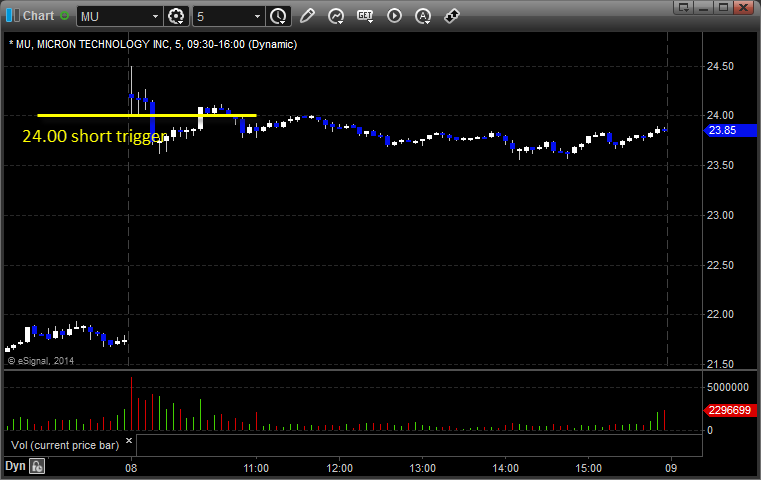This screenshot has height=480, width=761.
Task: Open the studies chart-line menu
Action: click(x=336, y=16)
